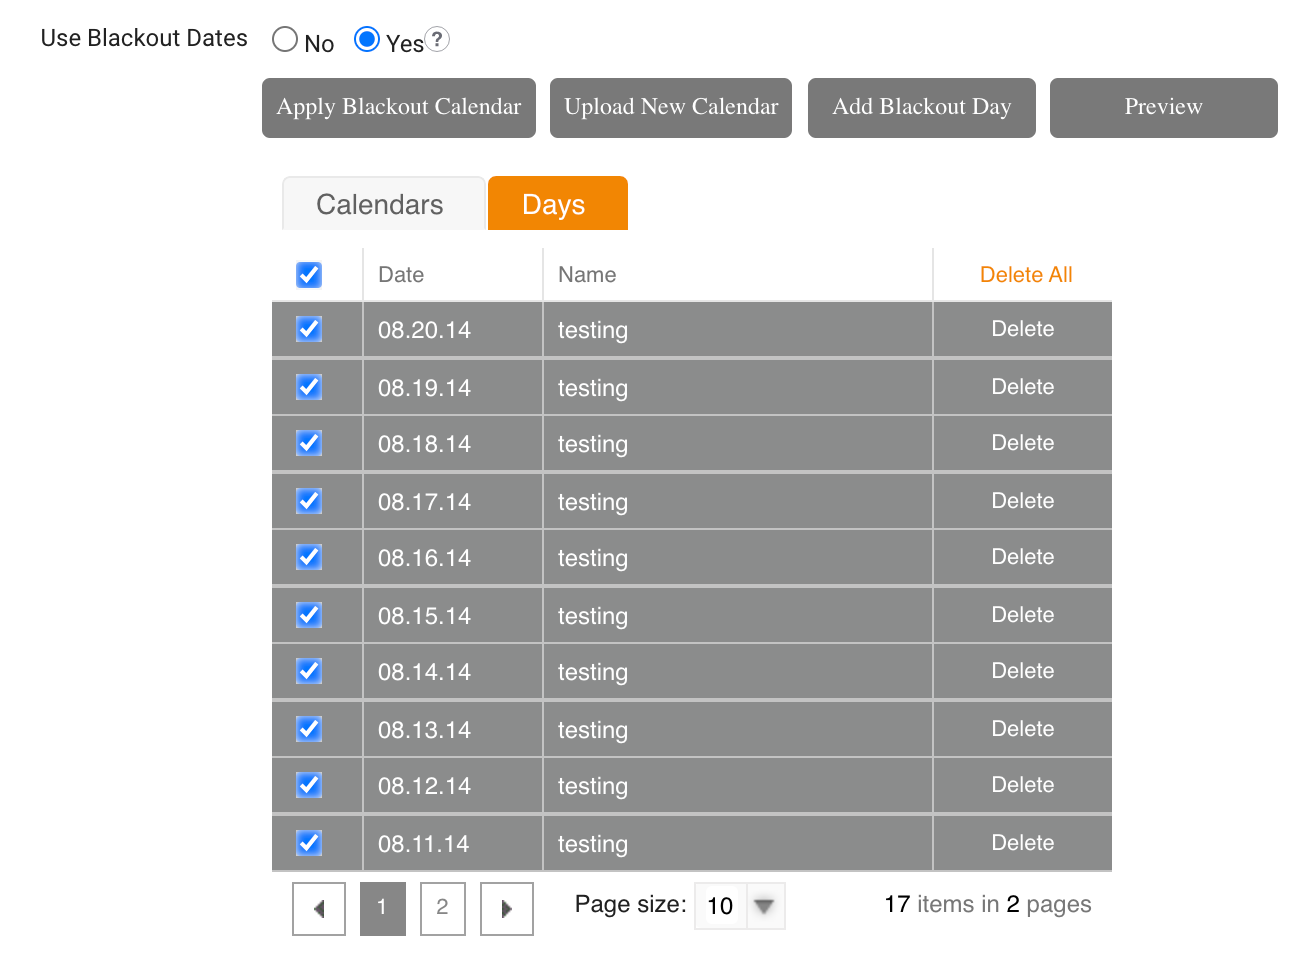Image resolution: width=1304 pixels, height=970 pixels.
Task: Go to next page arrow
Action: click(506, 908)
